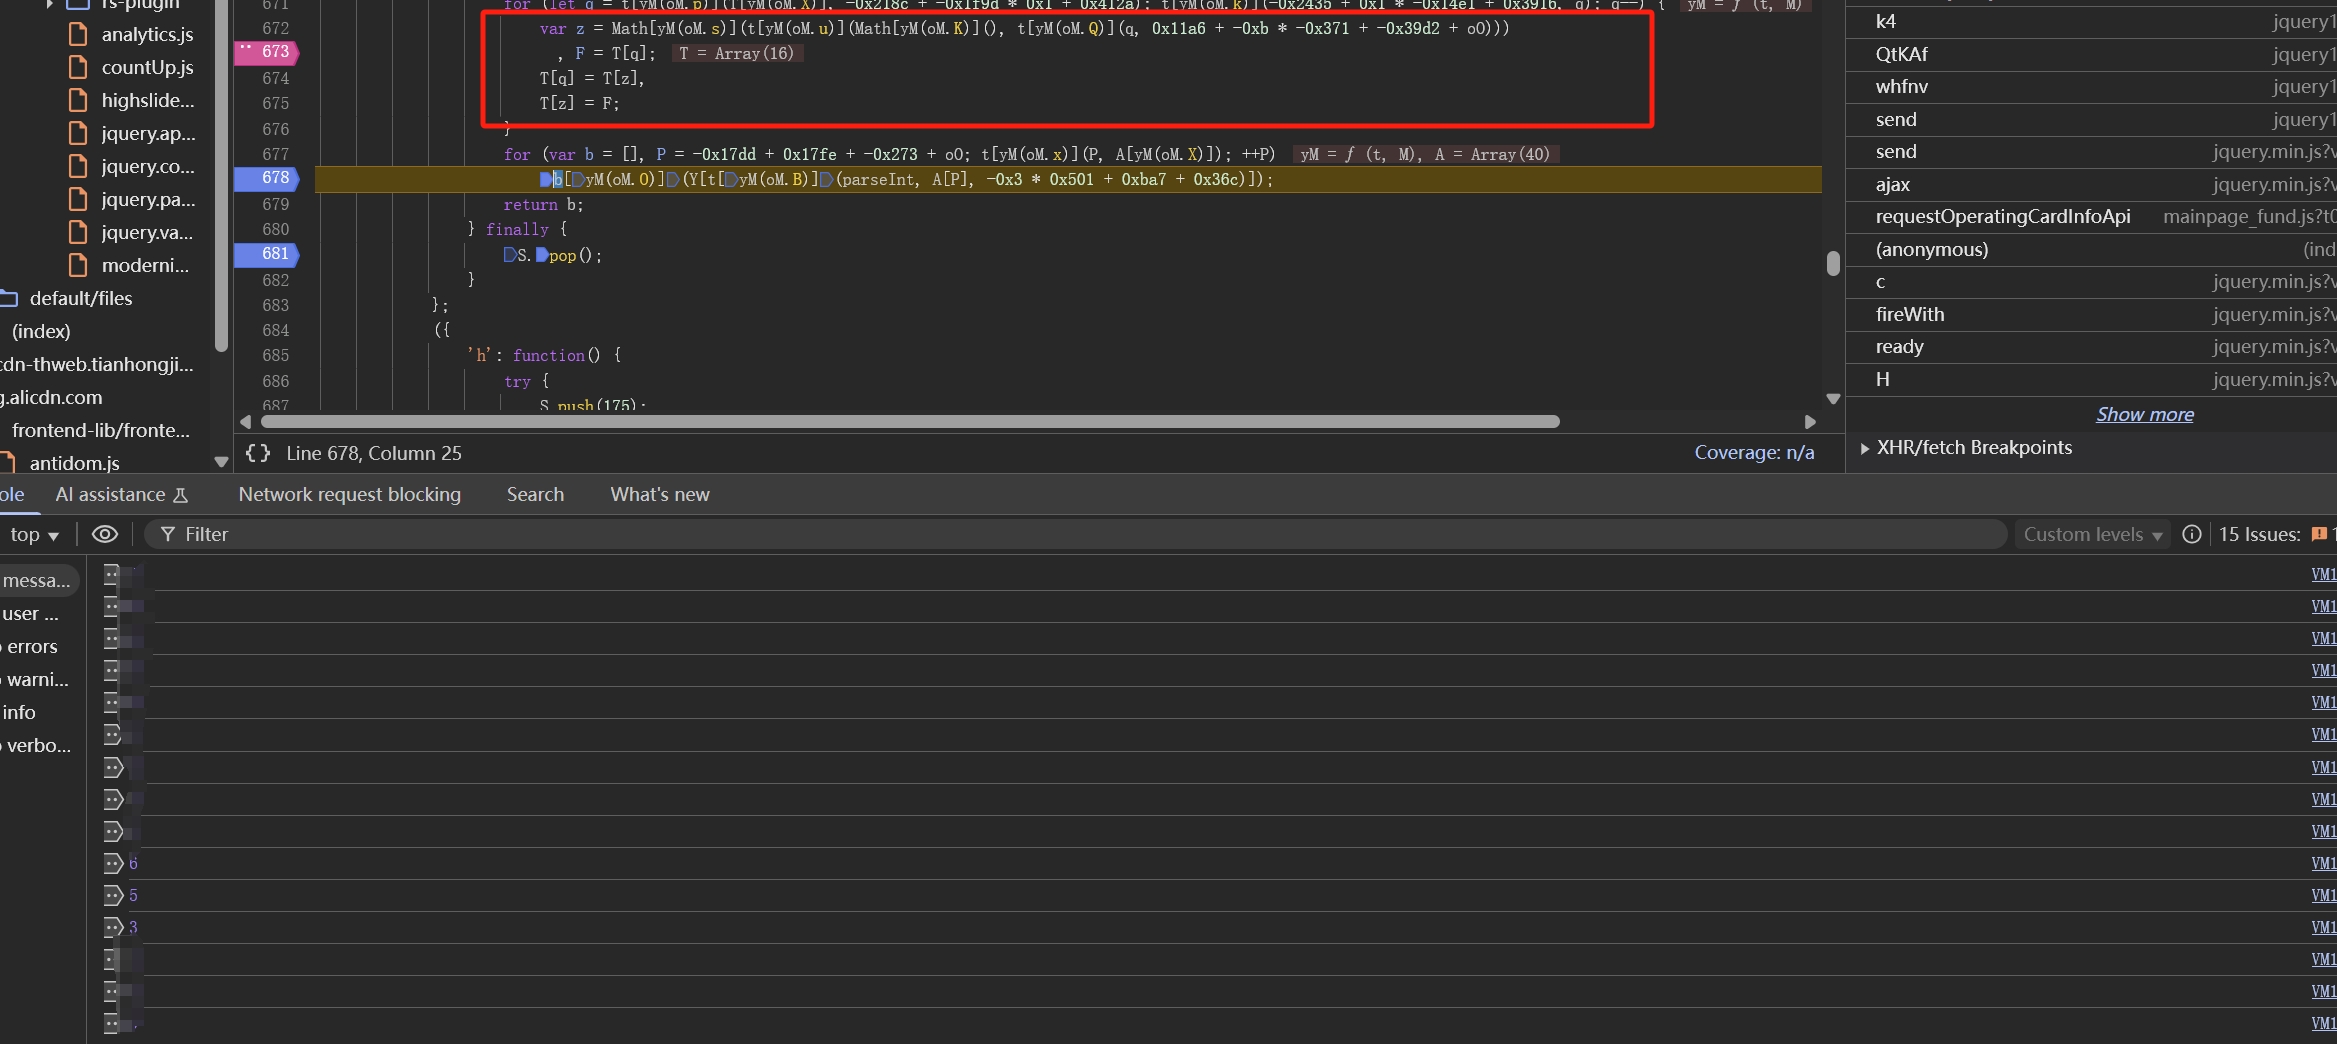Open the top execution context dropdown
Image resolution: width=2337 pixels, height=1044 pixels.
point(34,535)
